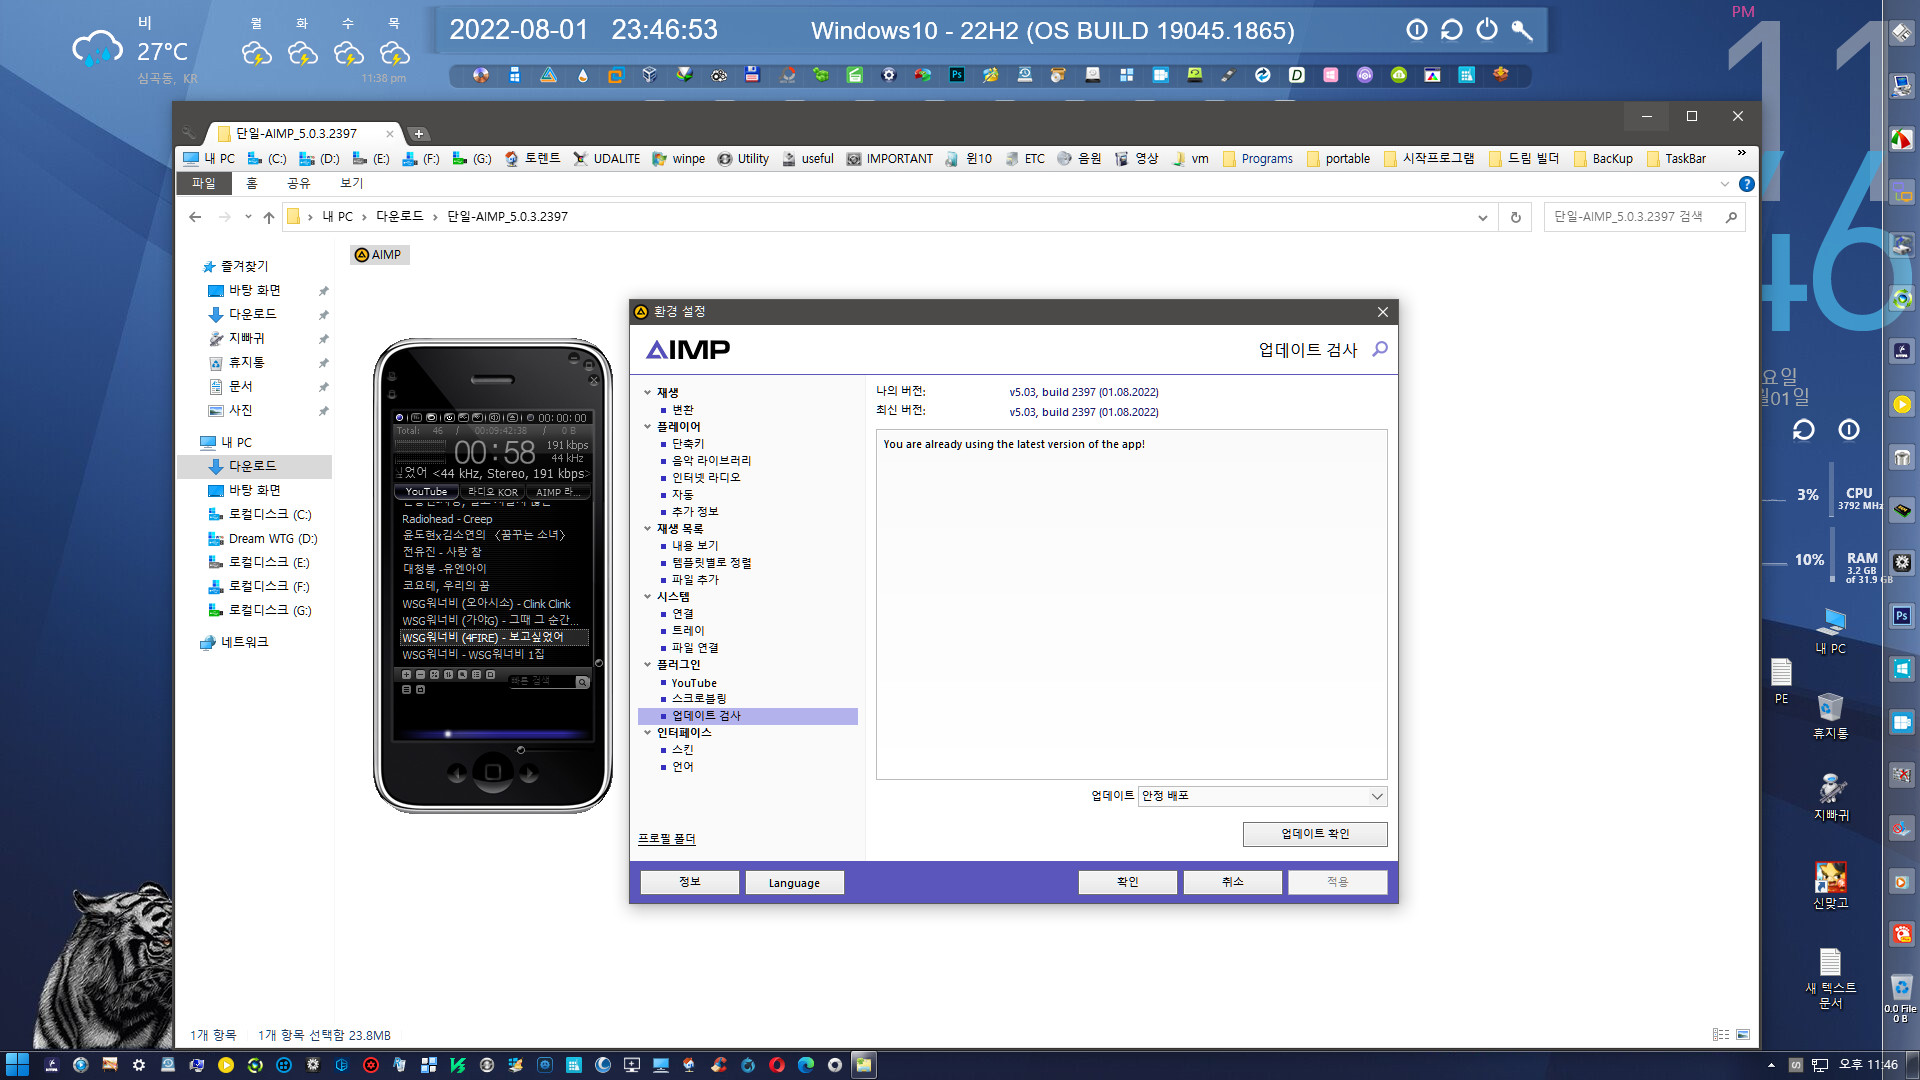Image resolution: width=1920 pixels, height=1080 pixels.
Task: Switch to the YouTube playlist tab in AIMP
Action: click(x=427, y=492)
